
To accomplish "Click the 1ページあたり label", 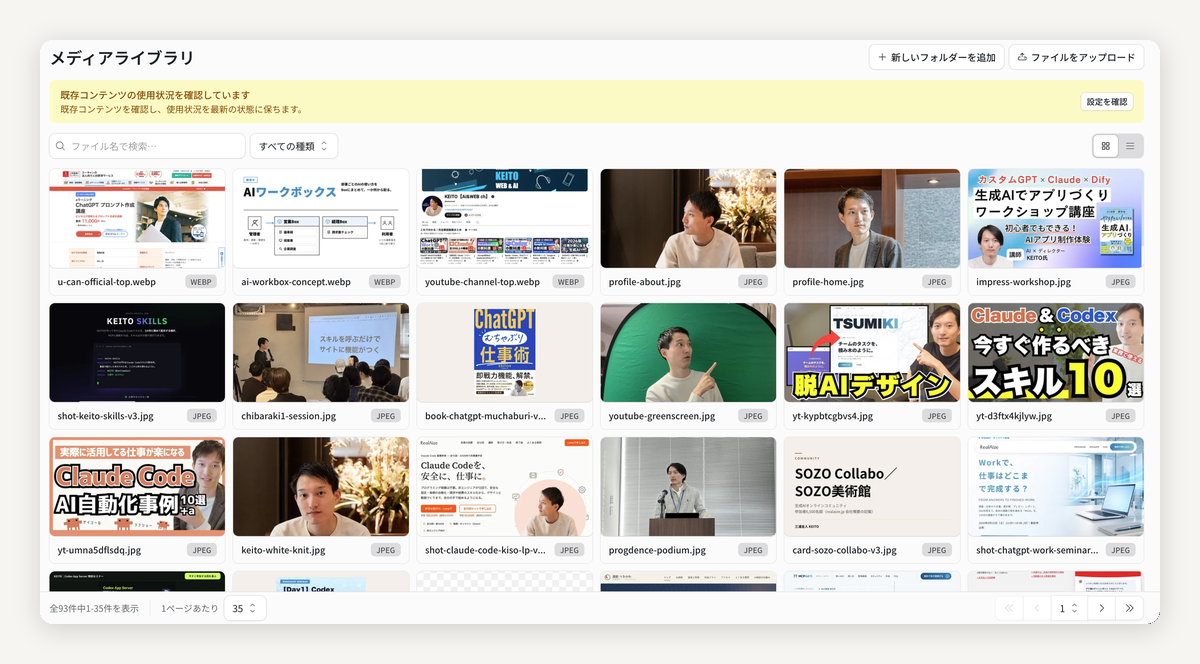I will tap(189, 608).
